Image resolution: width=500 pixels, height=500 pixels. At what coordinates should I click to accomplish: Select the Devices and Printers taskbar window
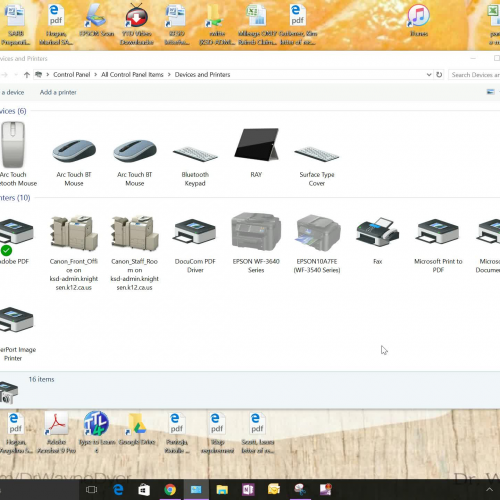pyautogui.click(x=196, y=489)
